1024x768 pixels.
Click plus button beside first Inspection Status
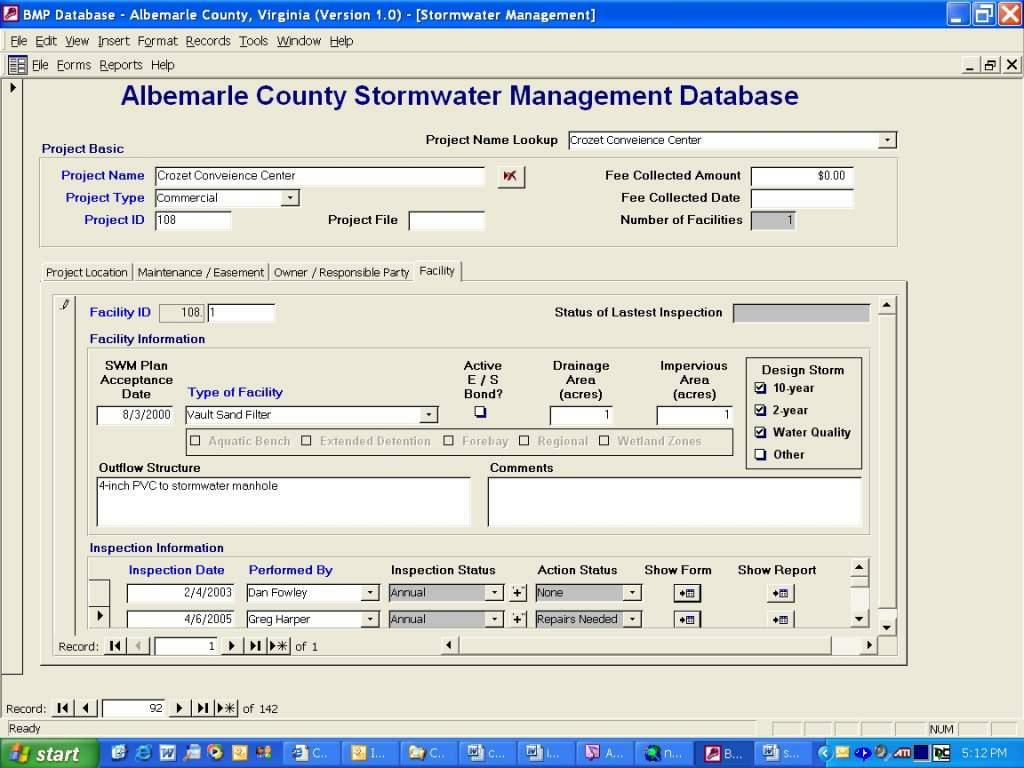518,593
